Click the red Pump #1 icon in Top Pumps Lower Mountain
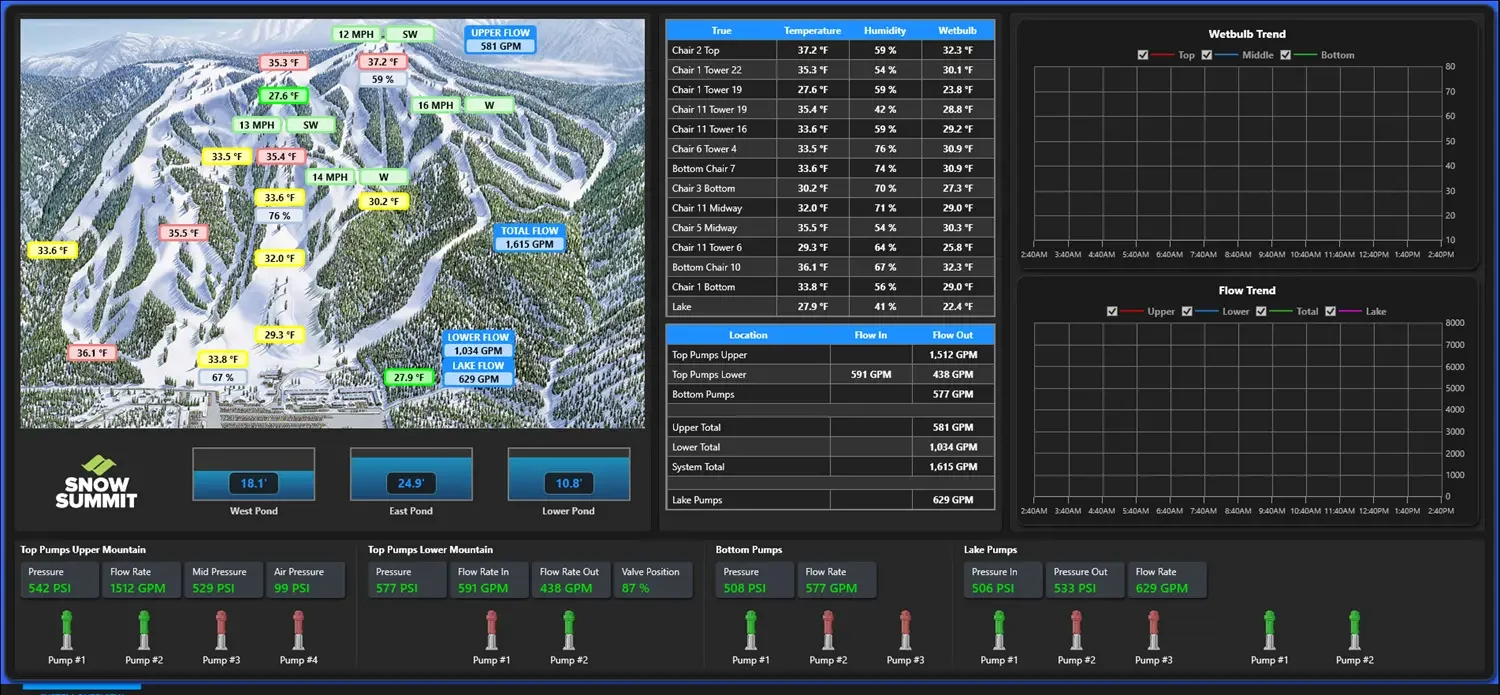1500x695 pixels. pyautogui.click(x=491, y=632)
